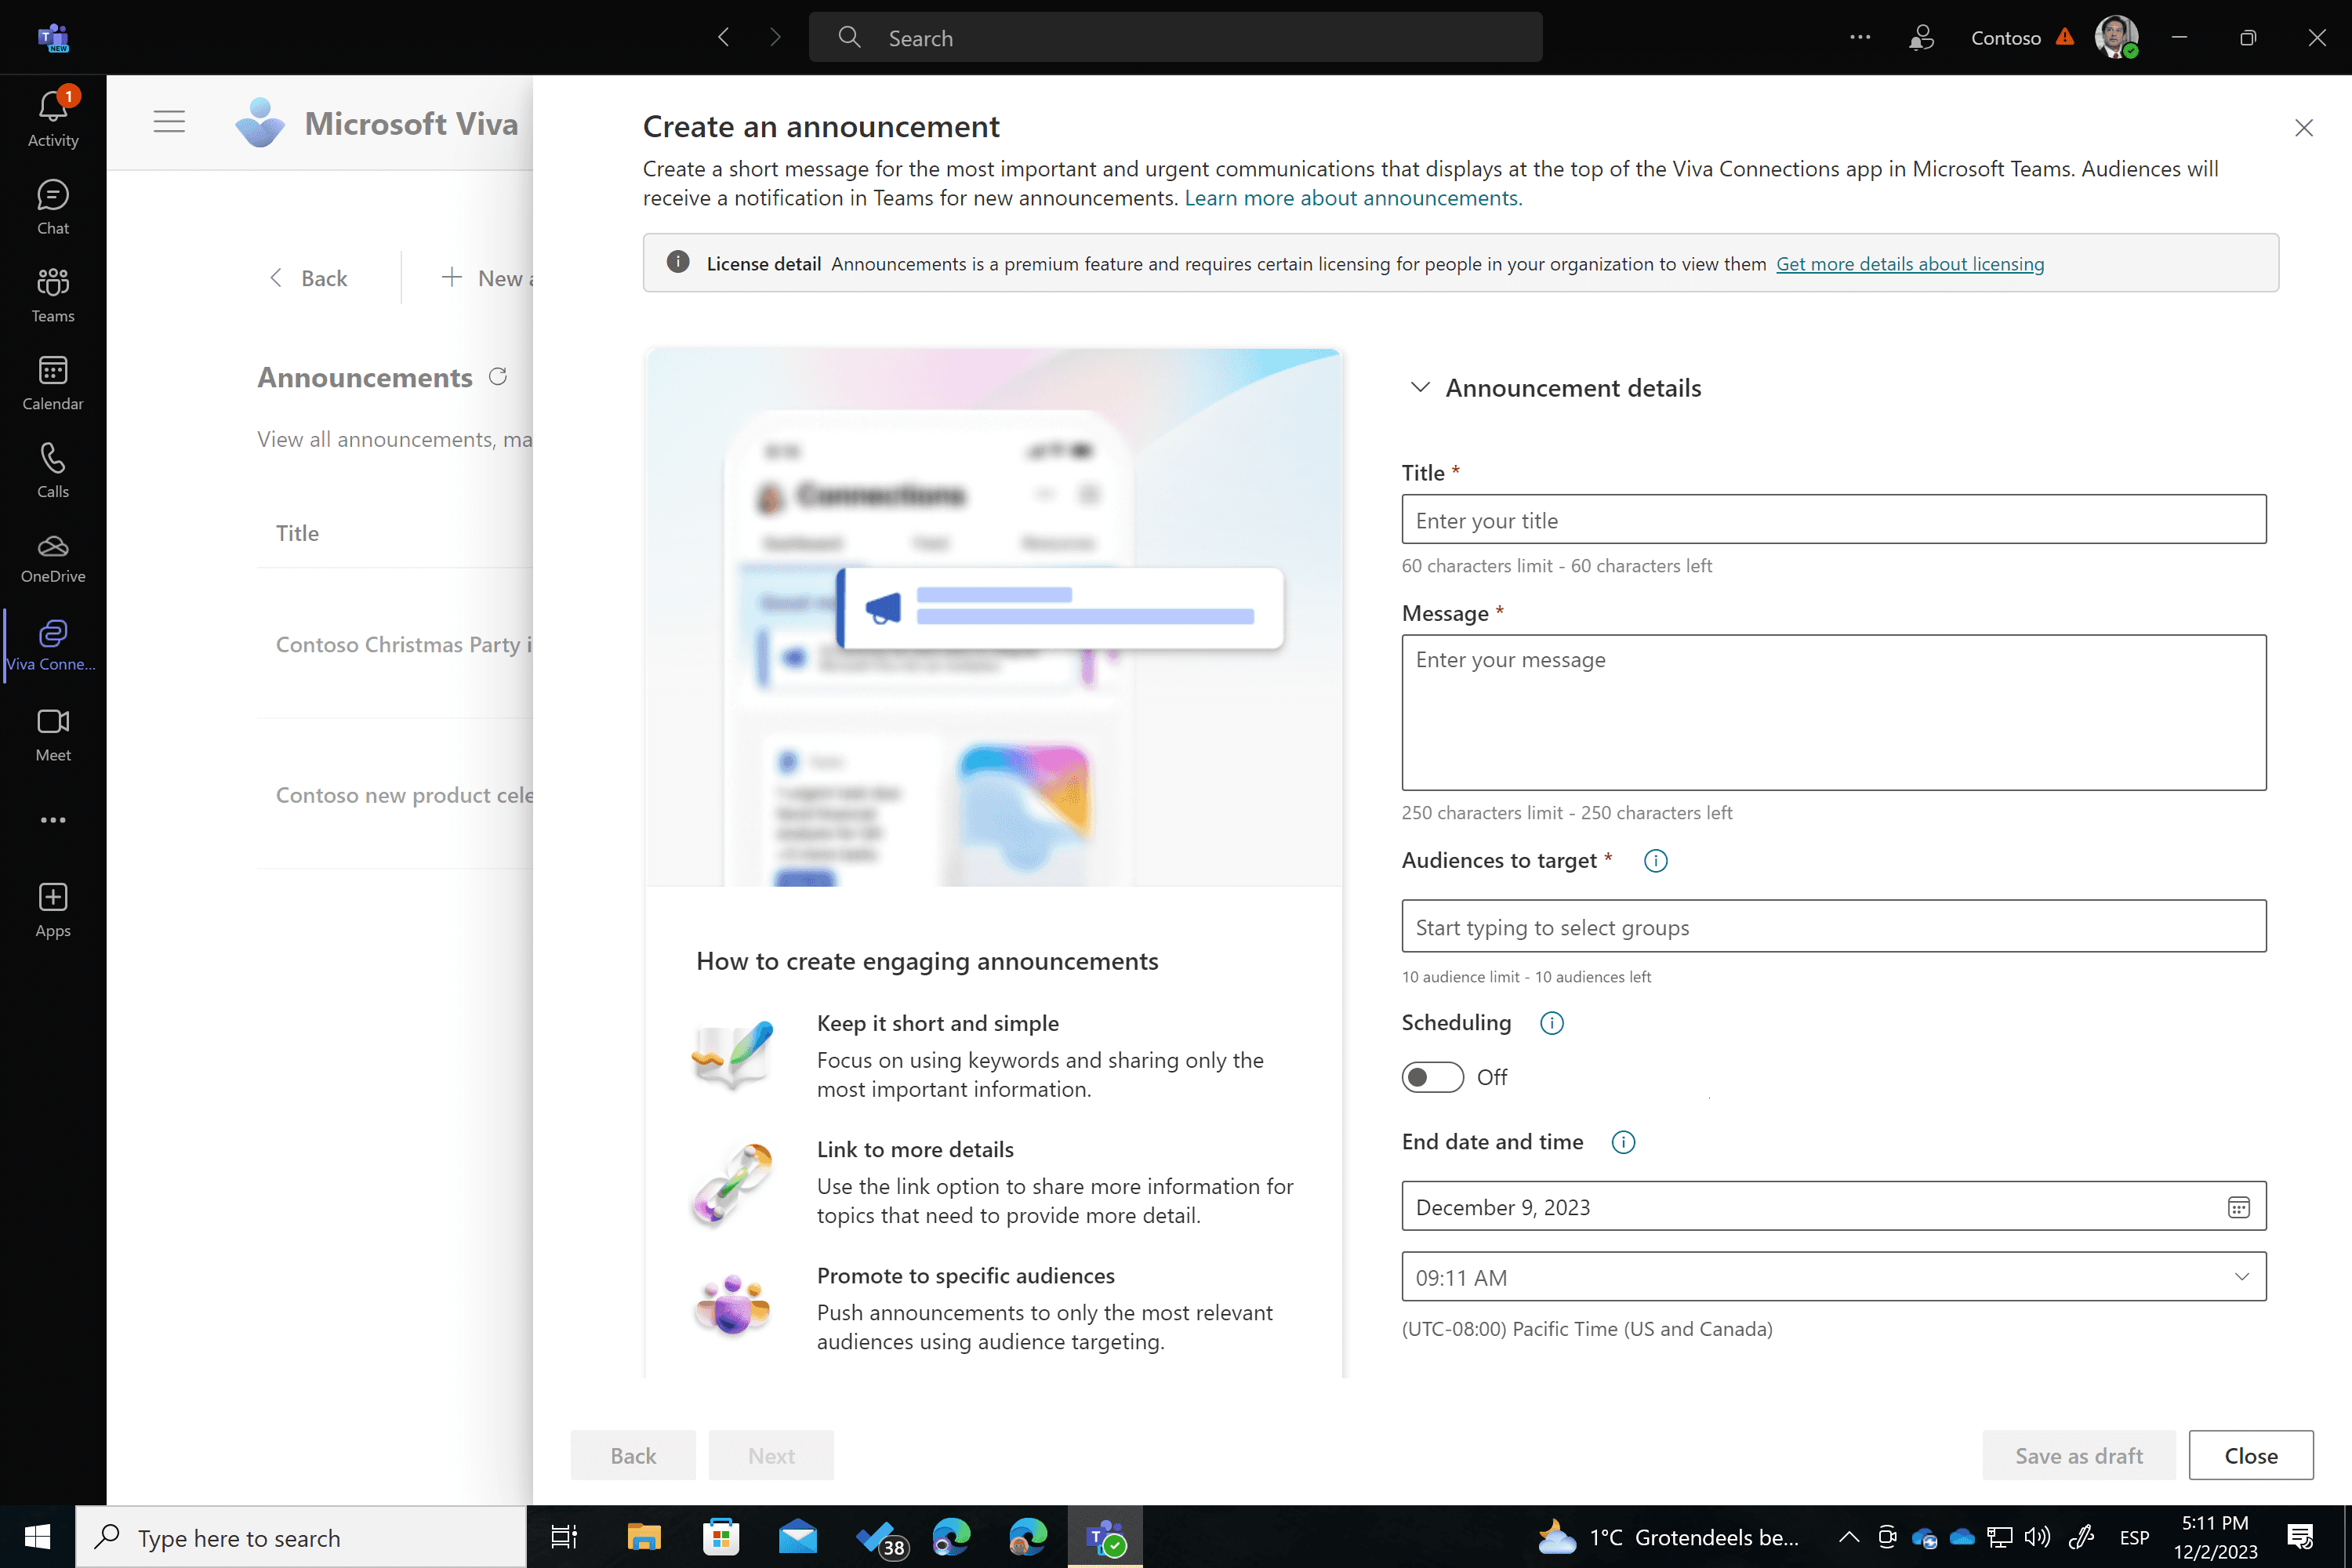Open Get more details about licensing link
This screenshot has width=2352, height=1568.
[1909, 264]
